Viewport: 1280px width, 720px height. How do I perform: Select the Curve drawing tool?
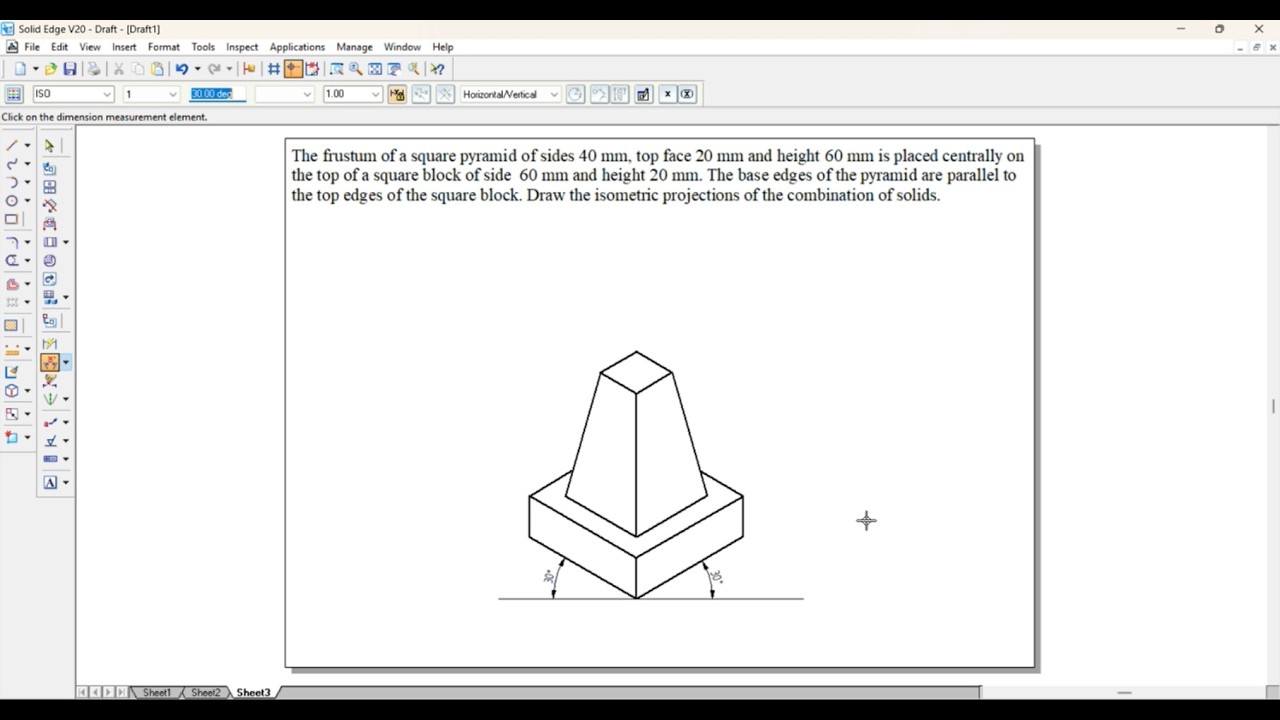(x=12, y=164)
